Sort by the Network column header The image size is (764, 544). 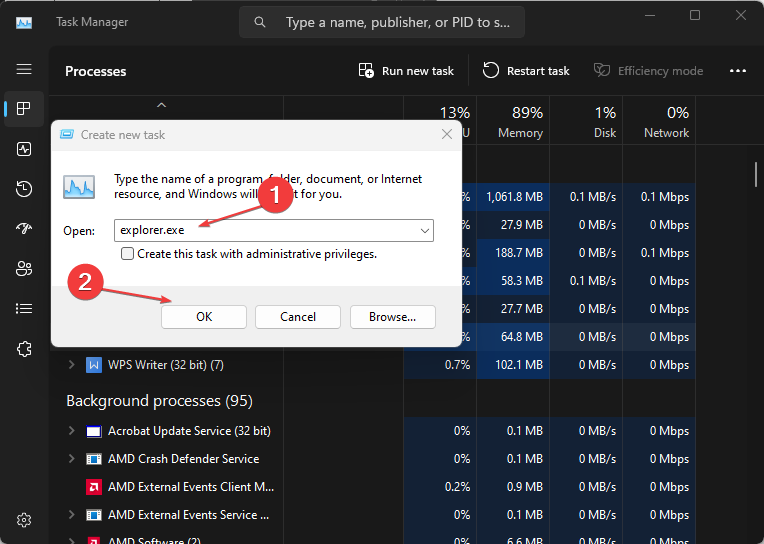coord(659,121)
